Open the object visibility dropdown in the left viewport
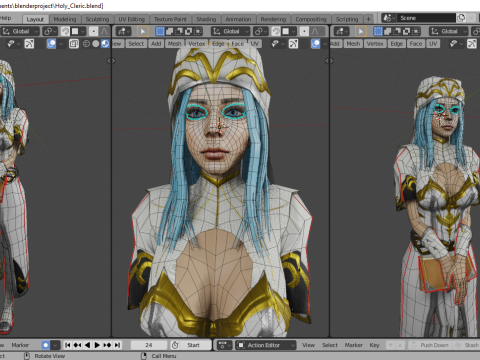The height and width of the screenshot is (360, 480). [x=13, y=44]
